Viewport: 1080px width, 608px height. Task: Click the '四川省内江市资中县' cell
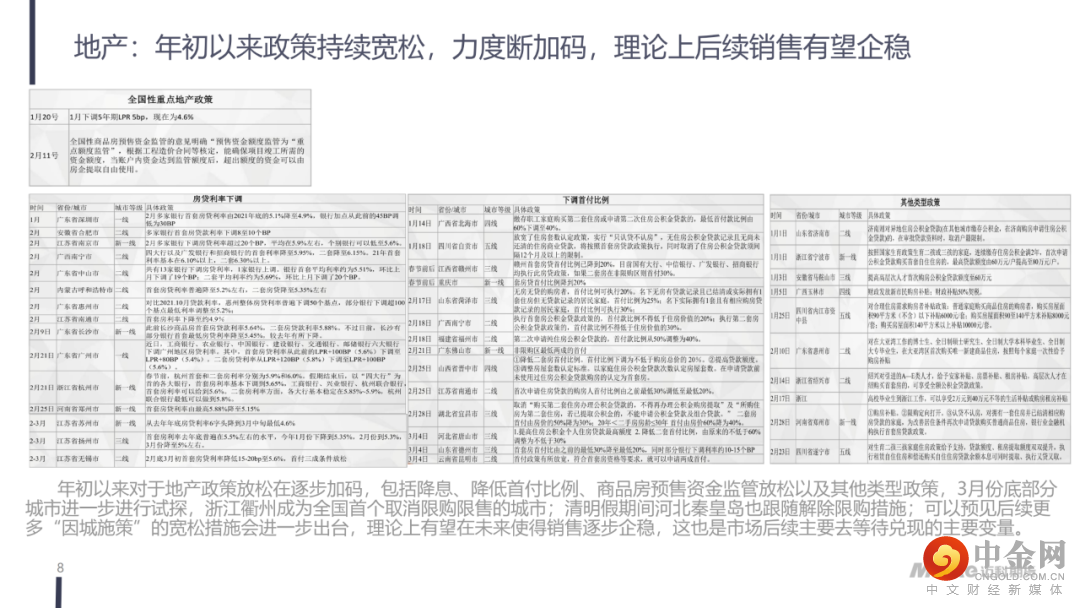pyautogui.click(x=815, y=315)
